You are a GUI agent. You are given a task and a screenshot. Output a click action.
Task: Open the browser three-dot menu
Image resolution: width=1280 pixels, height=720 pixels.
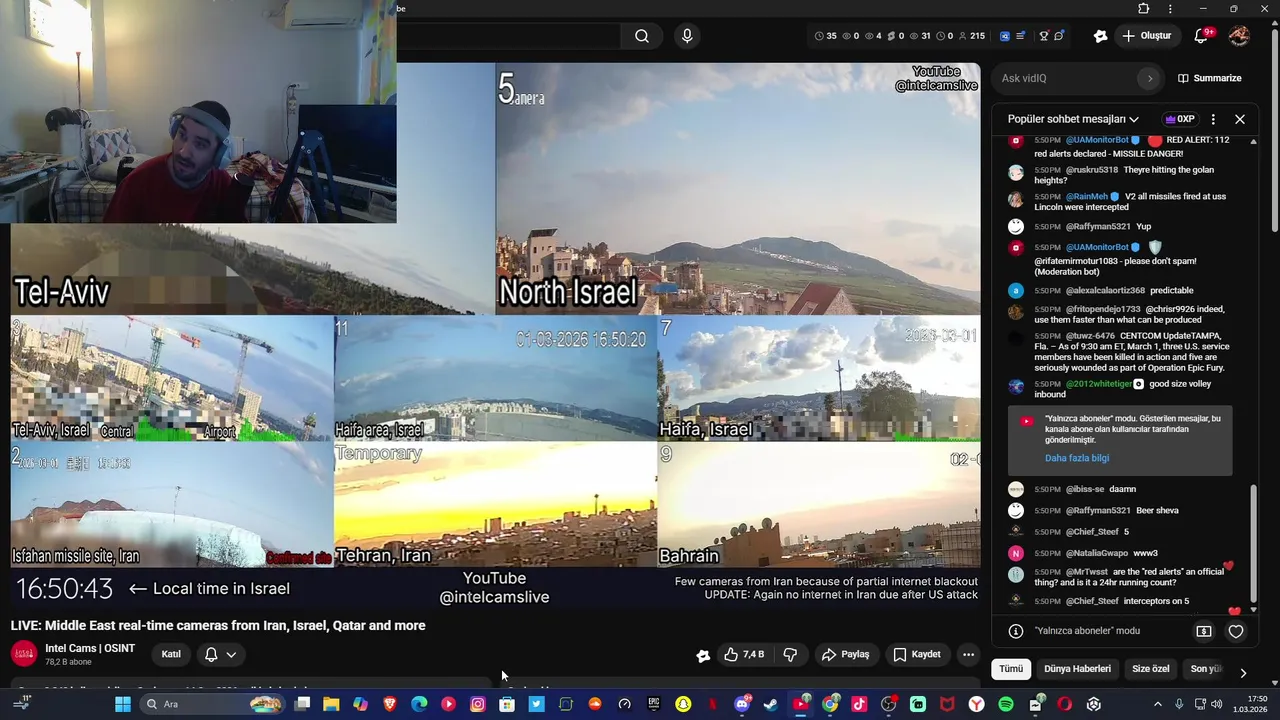[x=1170, y=9]
